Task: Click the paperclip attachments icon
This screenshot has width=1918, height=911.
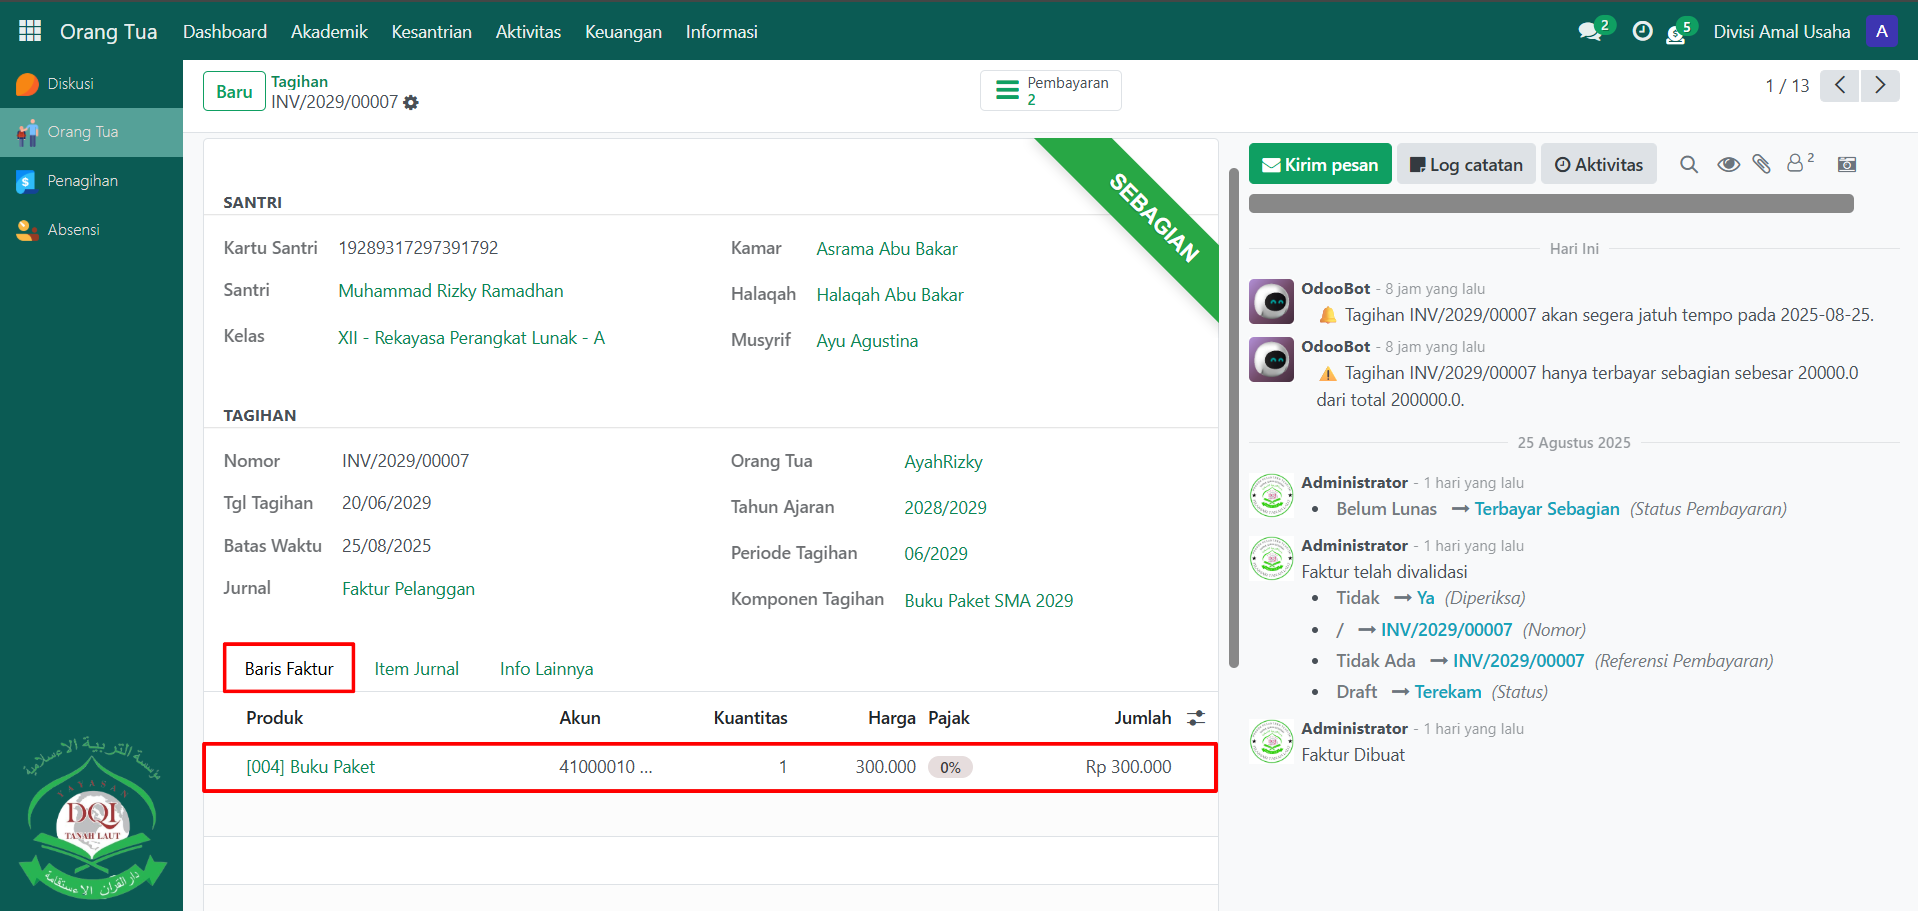Action: click(1762, 165)
